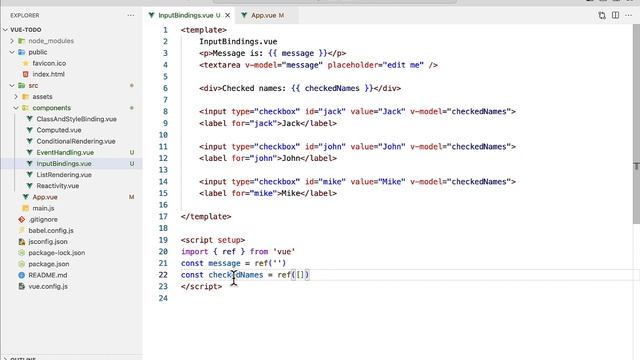Expand the Outline panel section
This screenshot has height=360, width=640.
click(x=5, y=358)
